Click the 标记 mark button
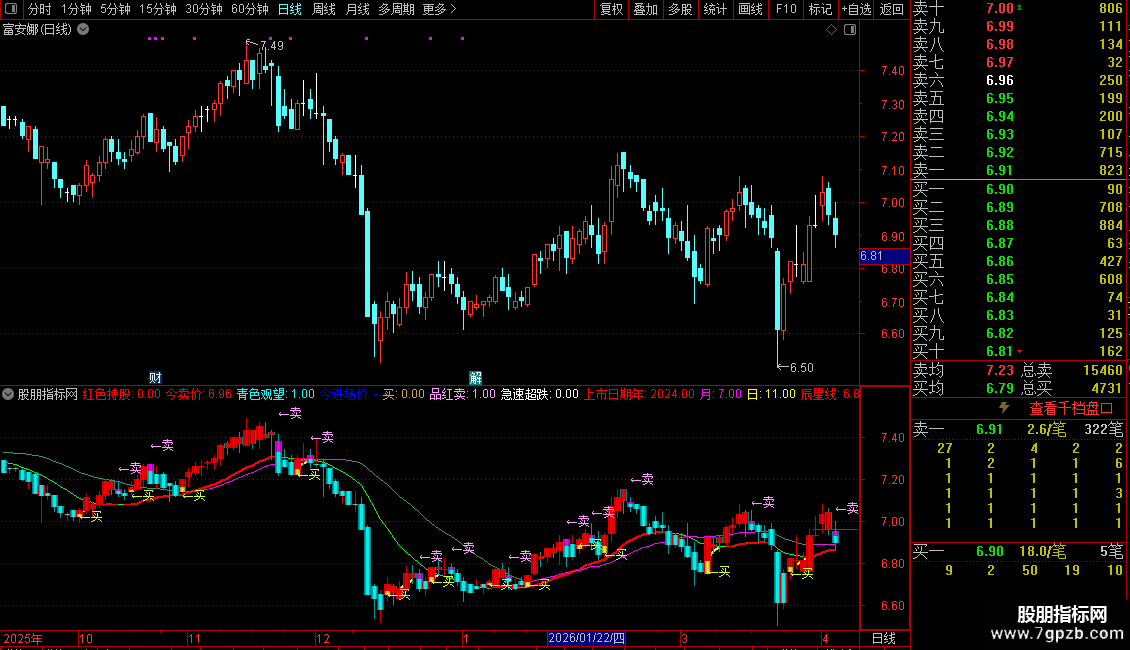Image resolution: width=1130 pixels, height=650 pixels. [x=820, y=9]
